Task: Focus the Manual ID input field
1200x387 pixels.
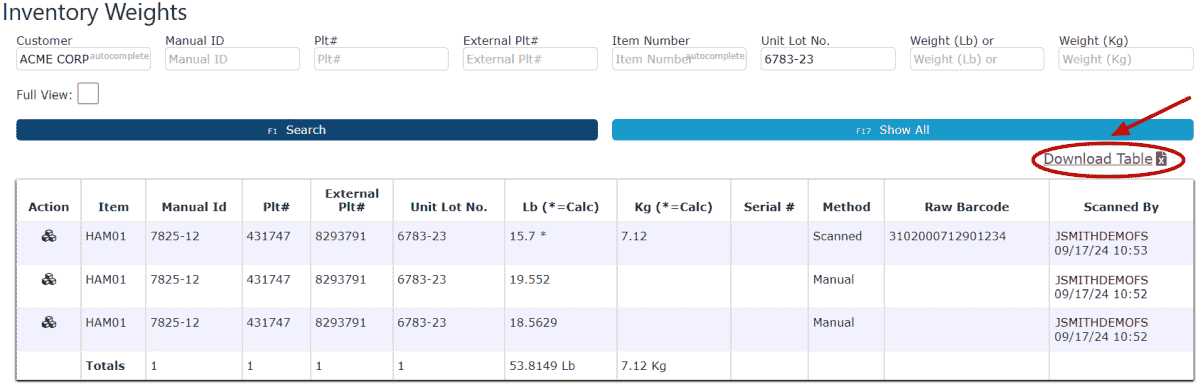Action: [232, 59]
